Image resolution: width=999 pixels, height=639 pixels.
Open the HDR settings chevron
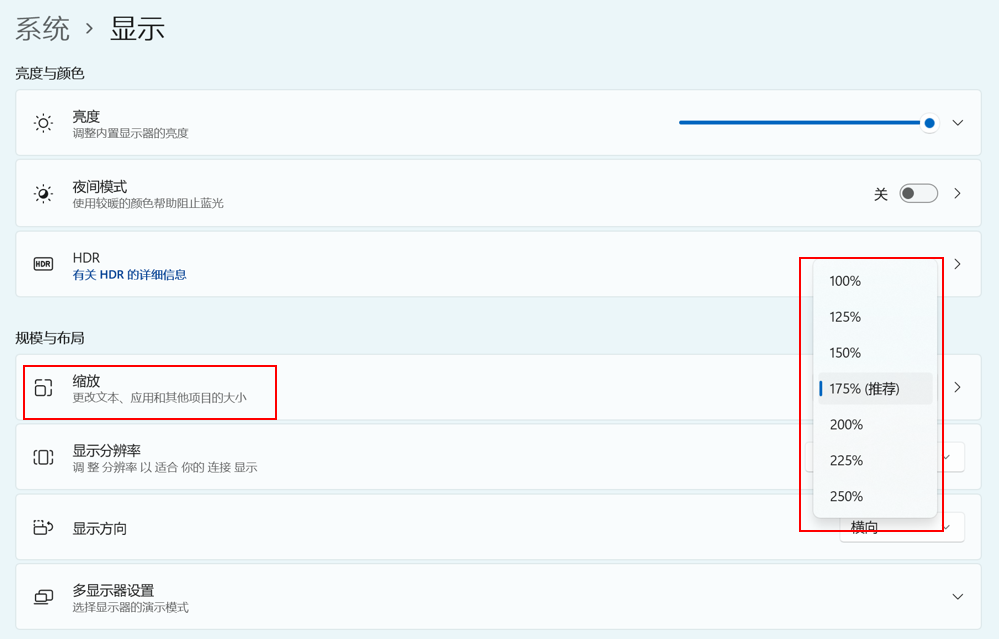coord(957,264)
